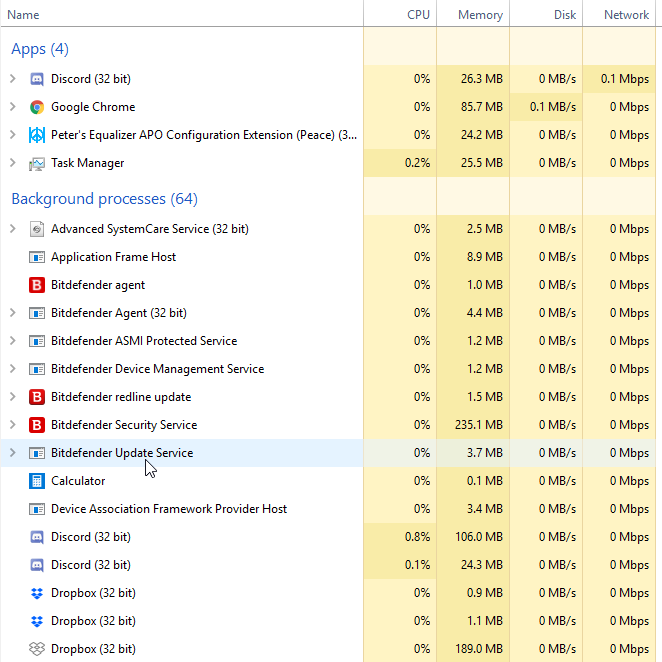This screenshot has height=662, width=662.
Task: Click the Bitdefender ASMI Protected Service icon
Action: 37,341
